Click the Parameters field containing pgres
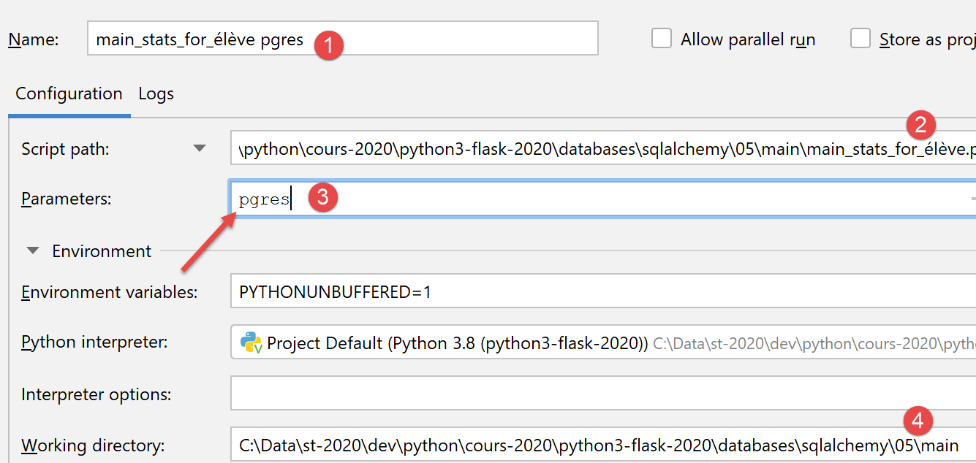 [600, 199]
